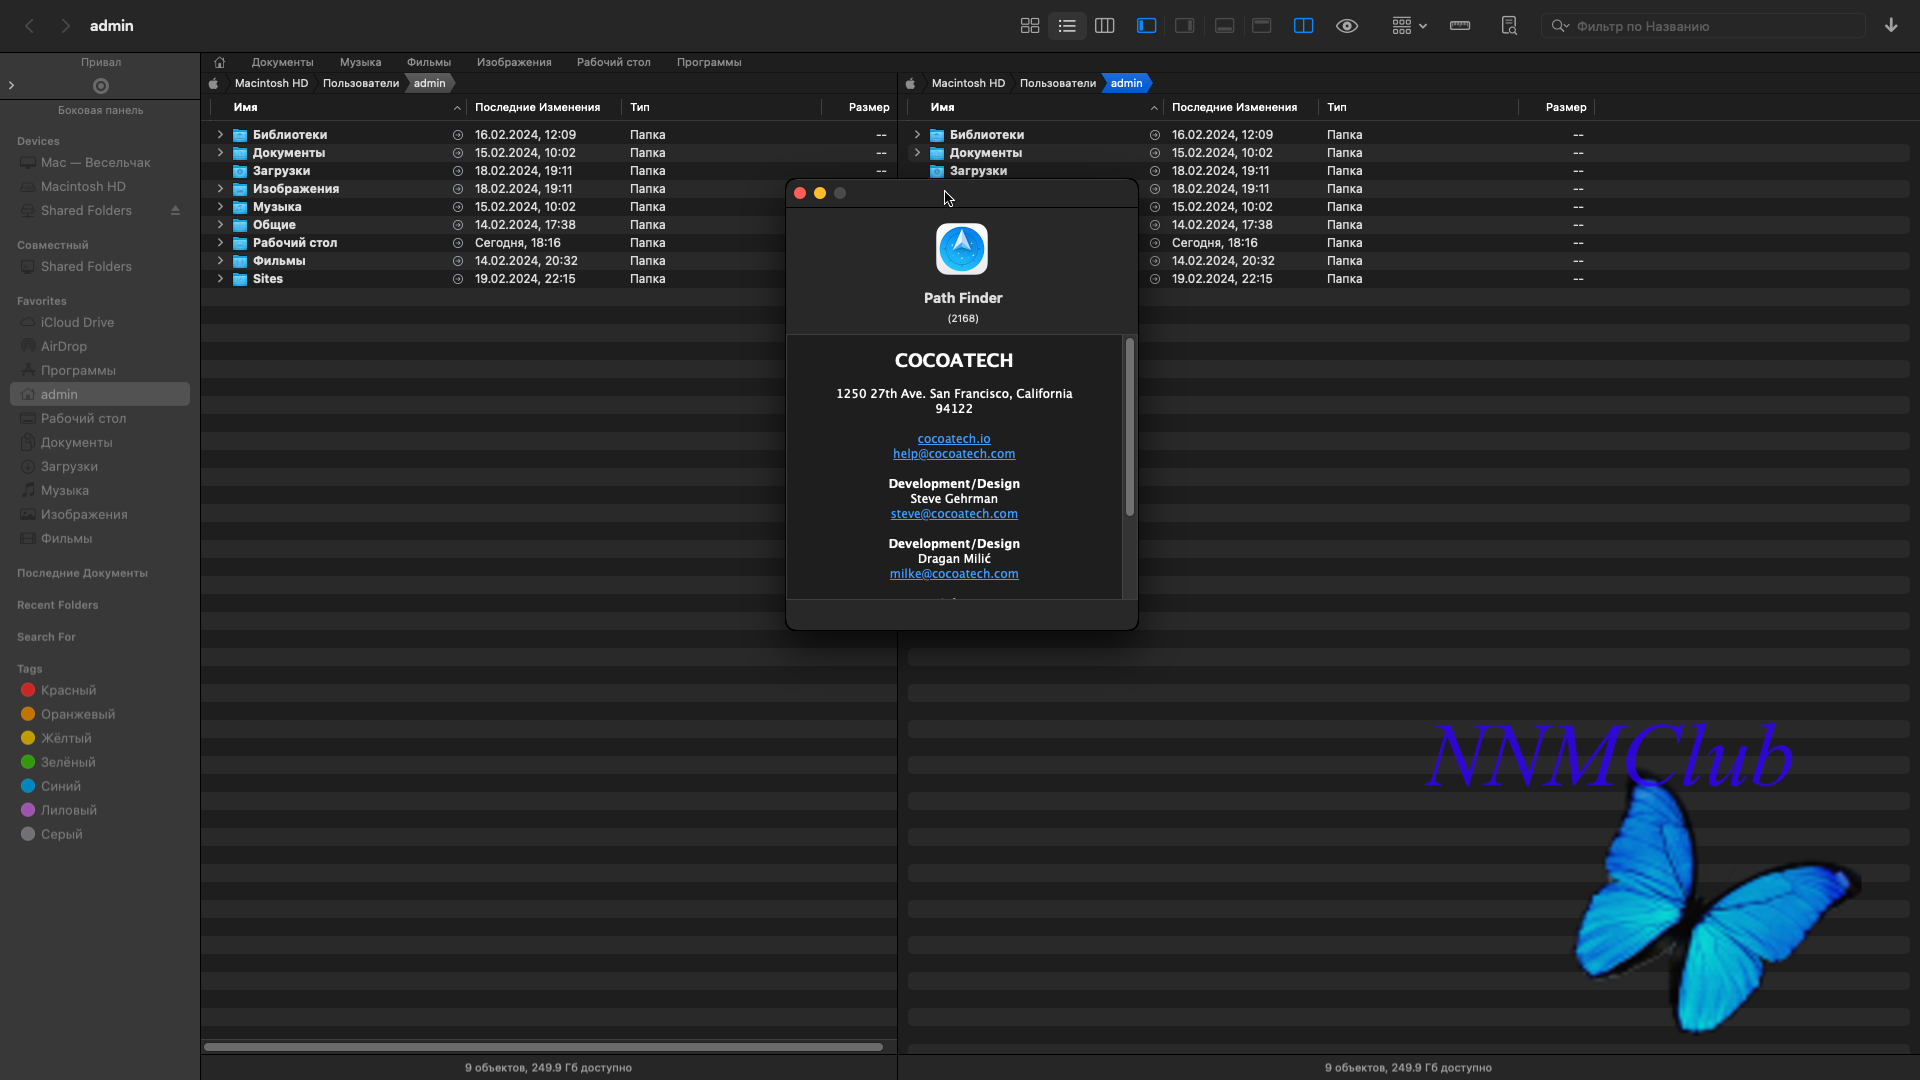This screenshot has height=1080, width=1920.
Task: Select the Красный red tag
Action: [x=68, y=690]
